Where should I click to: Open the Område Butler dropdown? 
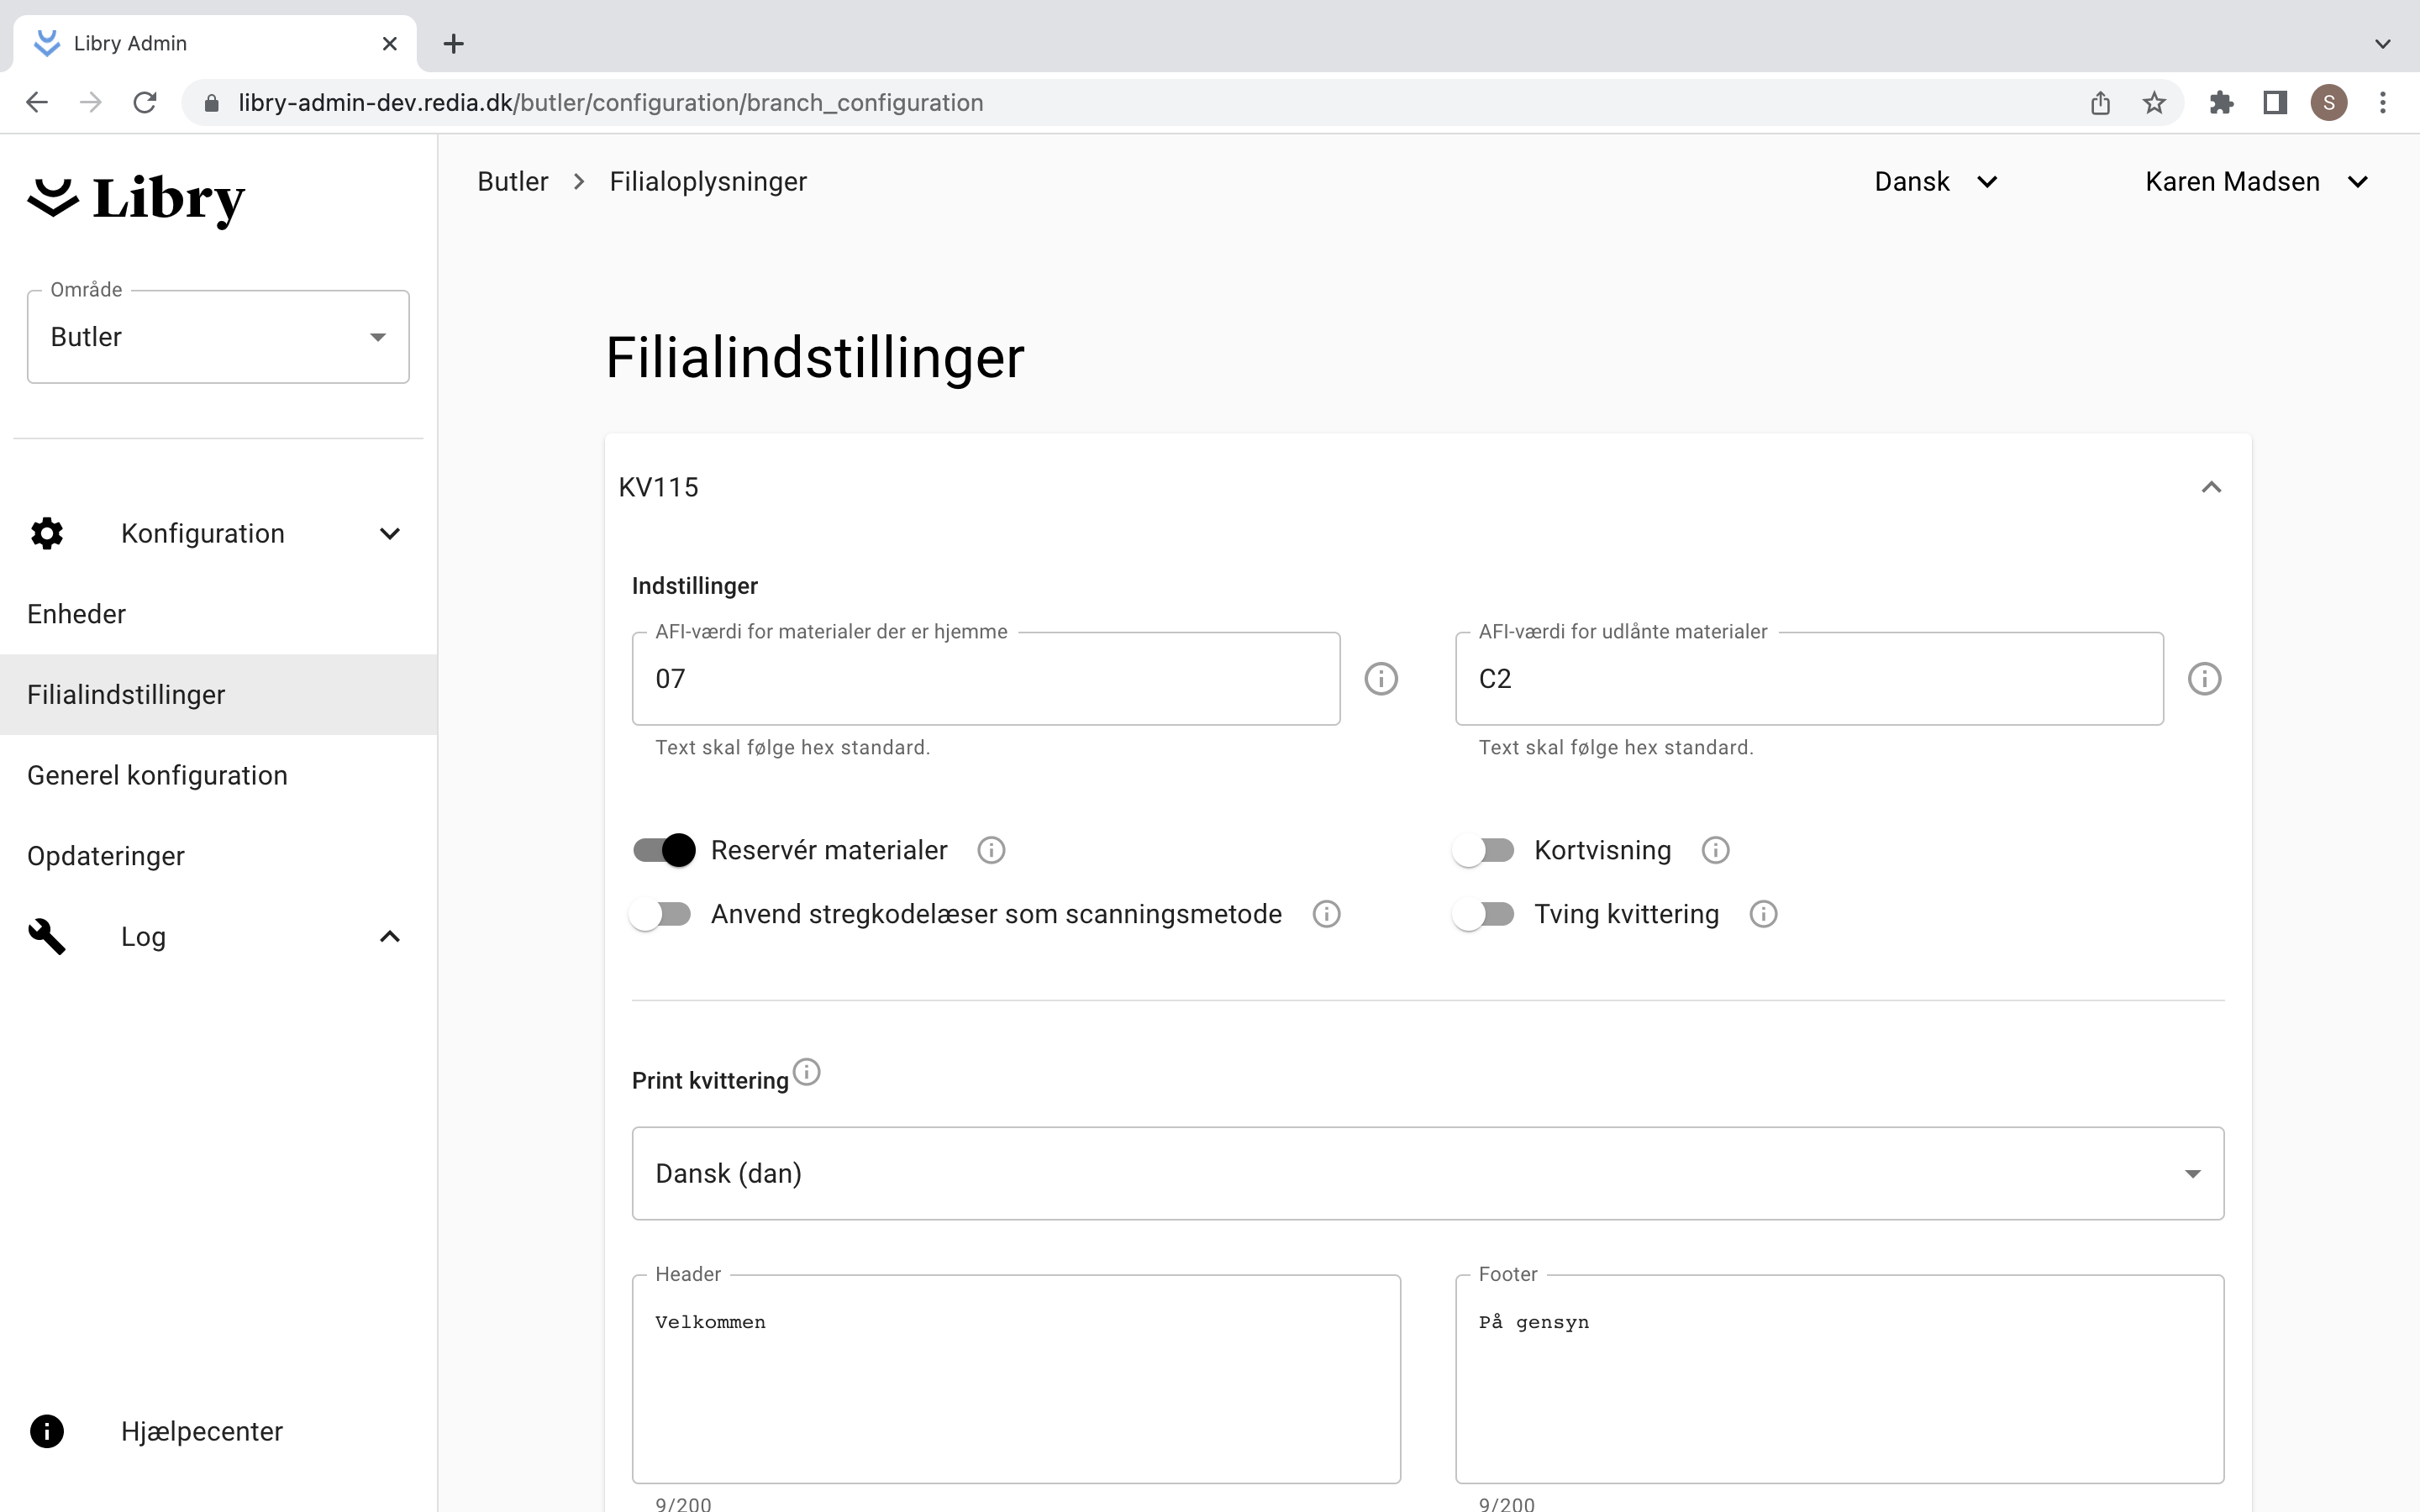click(x=218, y=337)
